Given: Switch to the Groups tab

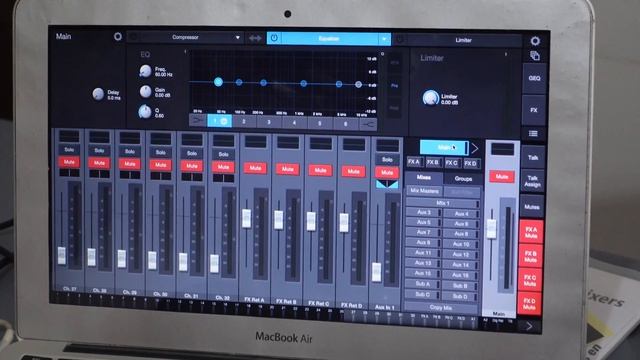Looking at the screenshot, I should tap(463, 179).
